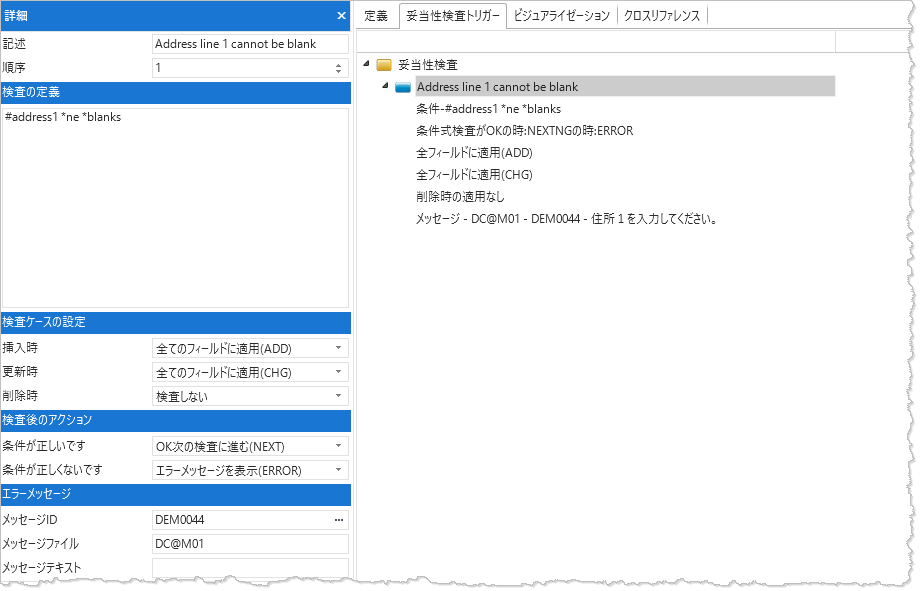Open the ビジュアライゼーション tab

point(562,16)
